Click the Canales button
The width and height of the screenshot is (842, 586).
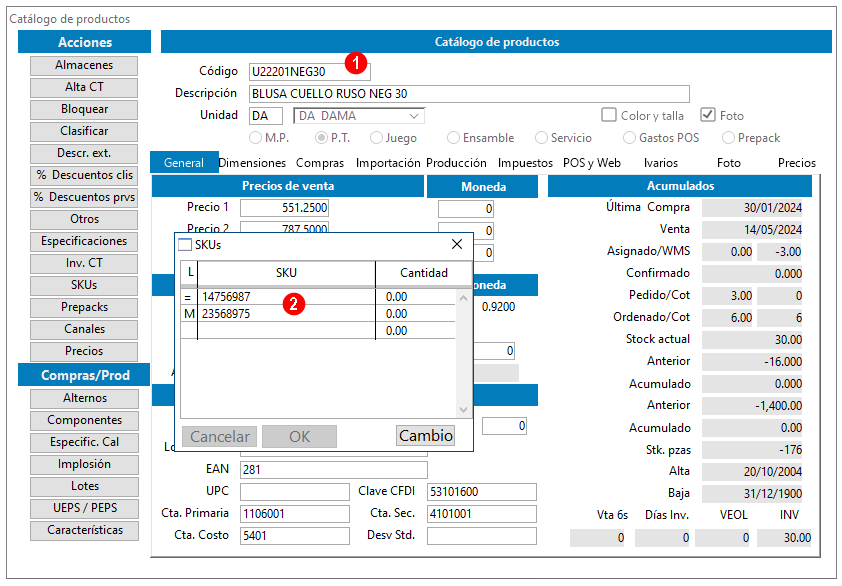[84, 330]
